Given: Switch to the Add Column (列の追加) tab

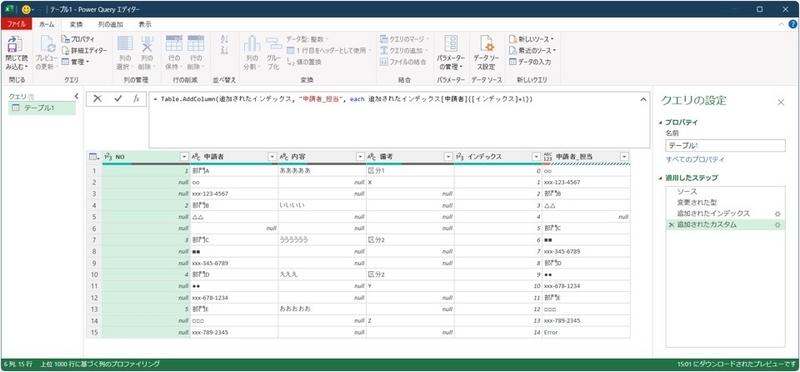Looking at the screenshot, I should coord(110,24).
